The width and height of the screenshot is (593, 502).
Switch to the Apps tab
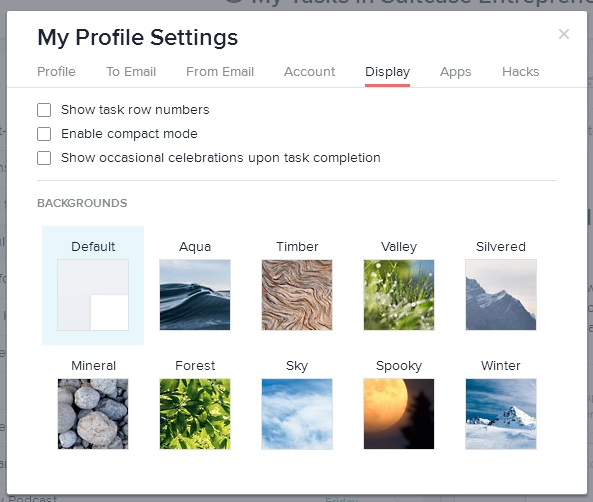coord(455,71)
